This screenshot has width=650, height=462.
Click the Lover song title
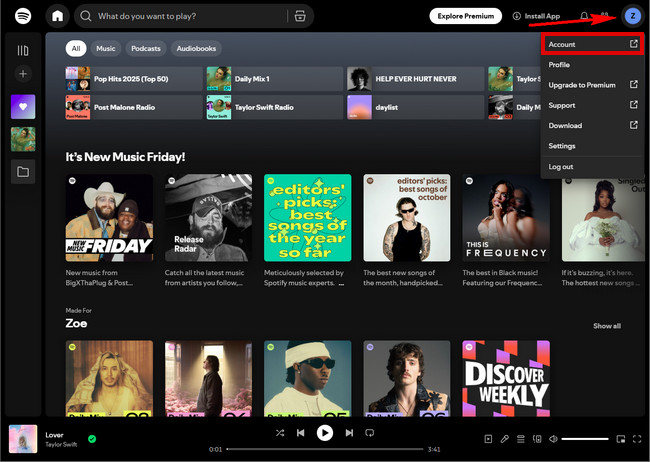(54, 435)
